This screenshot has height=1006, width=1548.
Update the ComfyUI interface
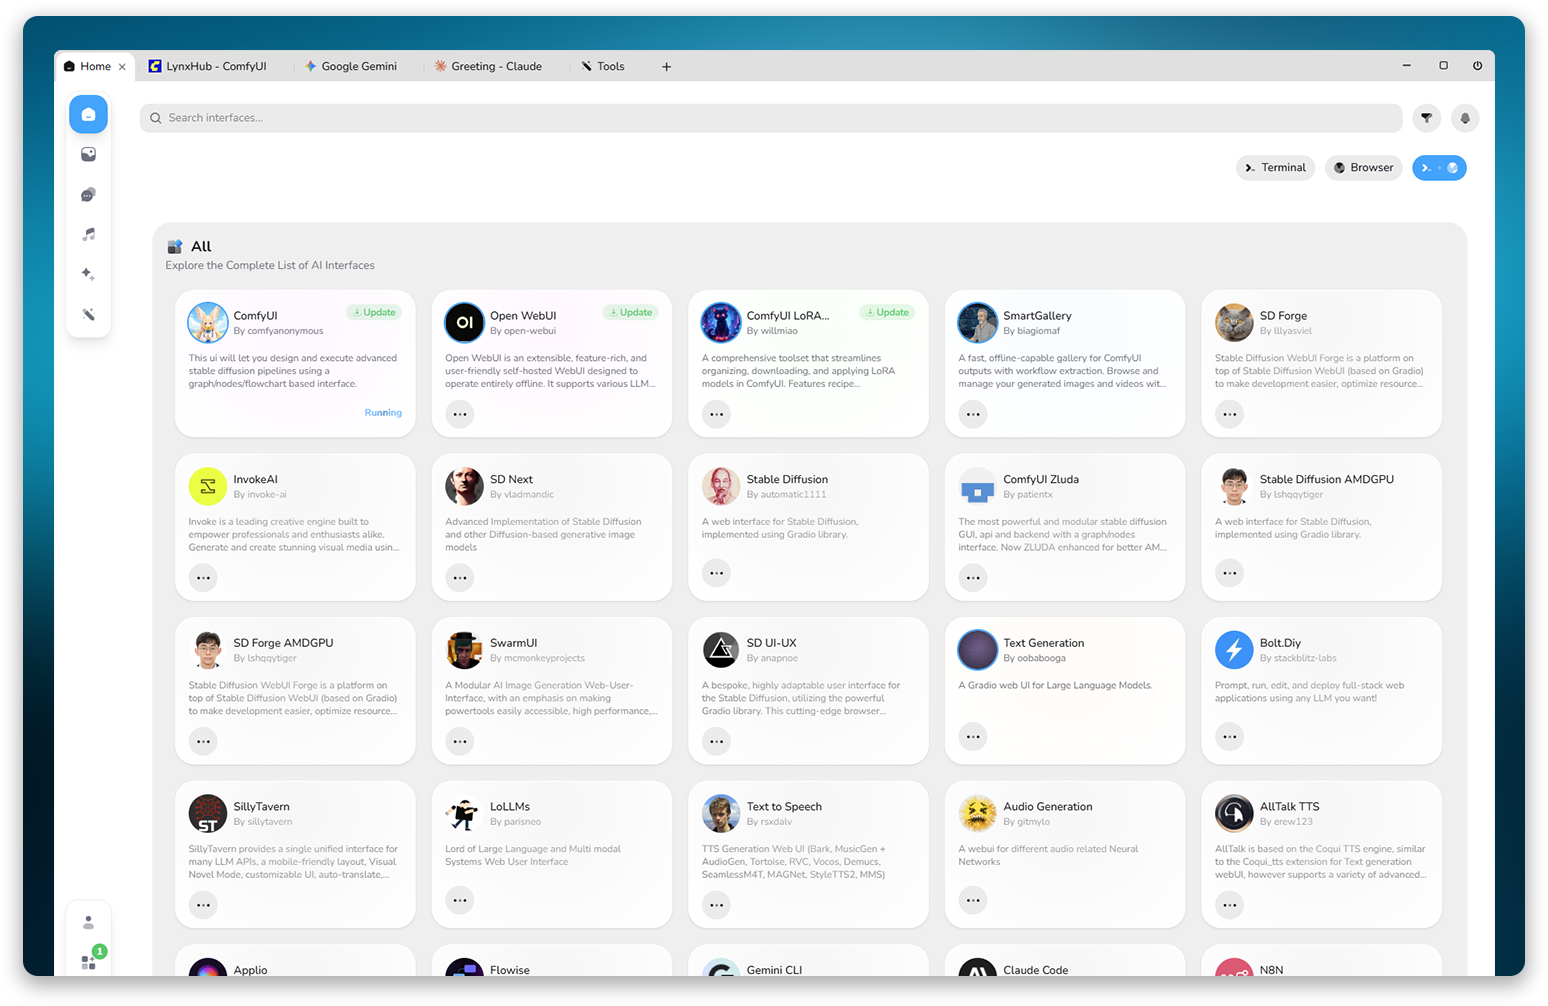tap(374, 312)
